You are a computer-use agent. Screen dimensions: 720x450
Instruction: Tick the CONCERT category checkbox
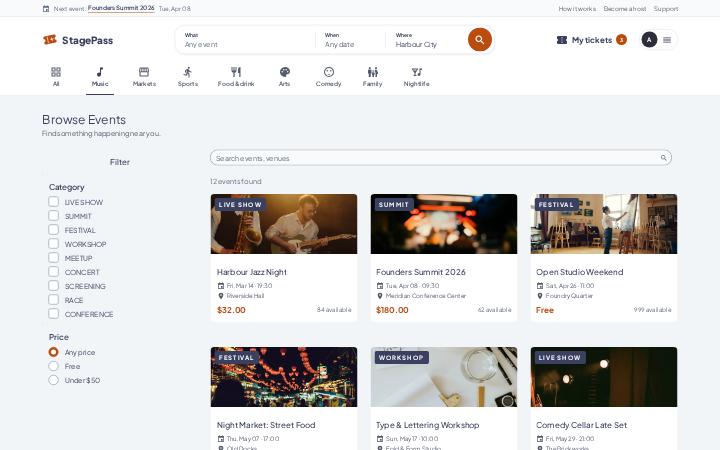tap(54, 272)
